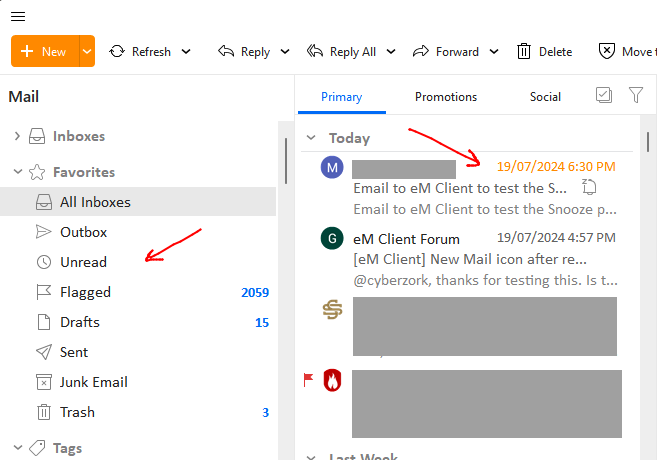Viewport: 657px width, 460px height.
Task: Click the Trash bin folder icon
Action: tap(44, 412)
